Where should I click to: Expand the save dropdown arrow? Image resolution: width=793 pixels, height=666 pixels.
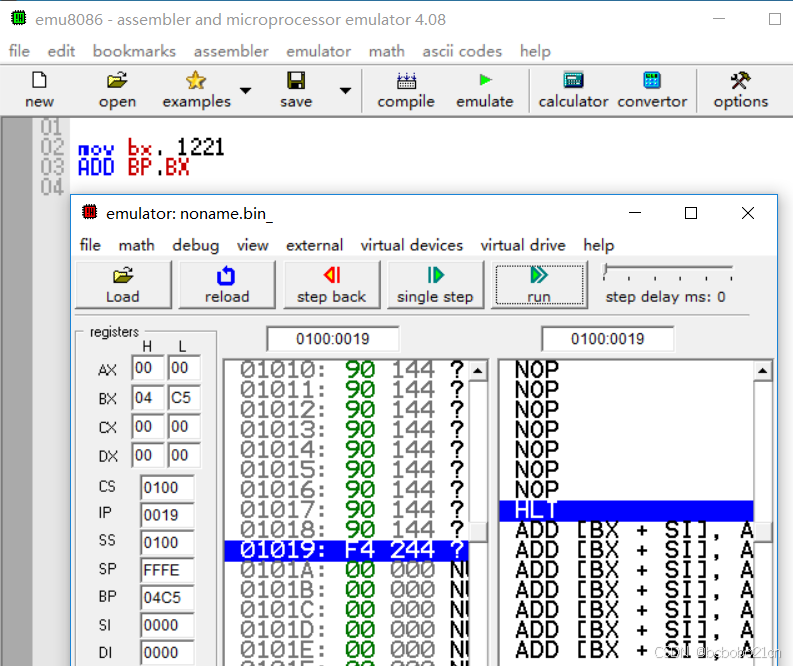click(x=345, y=91)
